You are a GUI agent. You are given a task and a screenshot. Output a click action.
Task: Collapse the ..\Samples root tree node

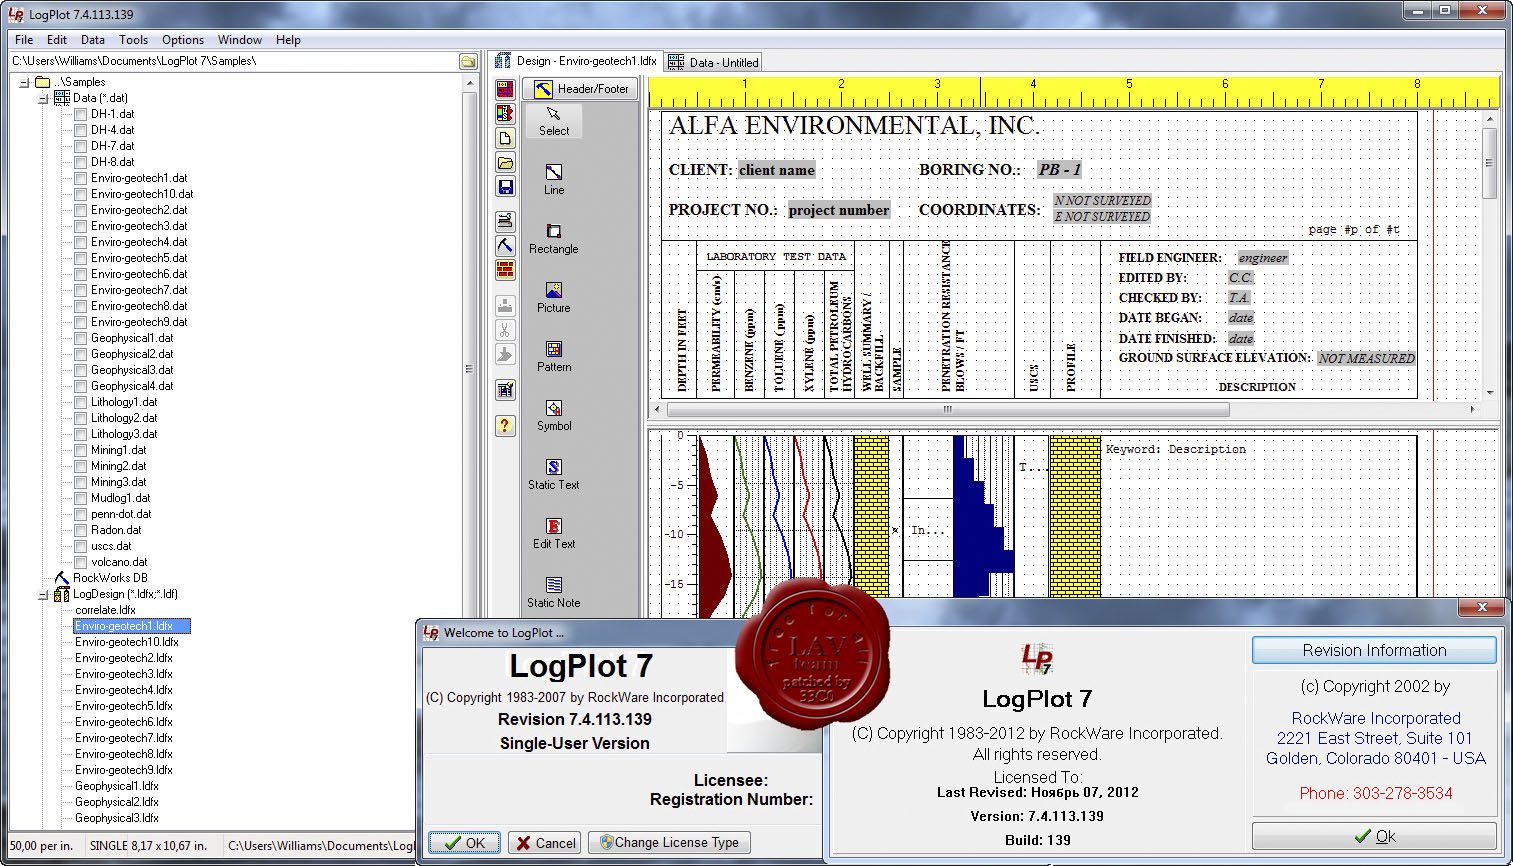point(25,82)
